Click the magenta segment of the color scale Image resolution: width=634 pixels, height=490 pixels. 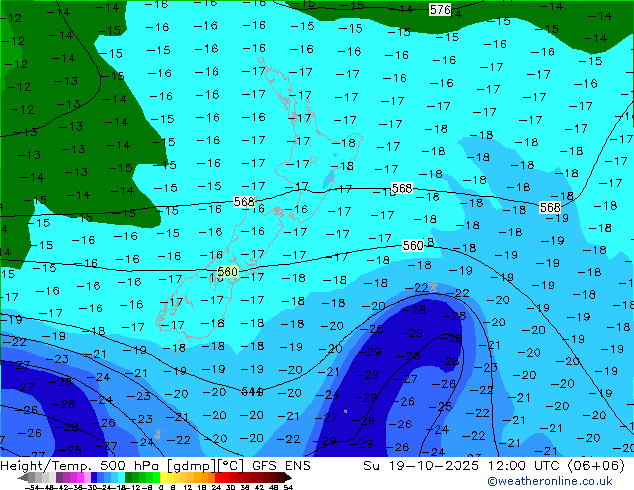pos(80,477)
